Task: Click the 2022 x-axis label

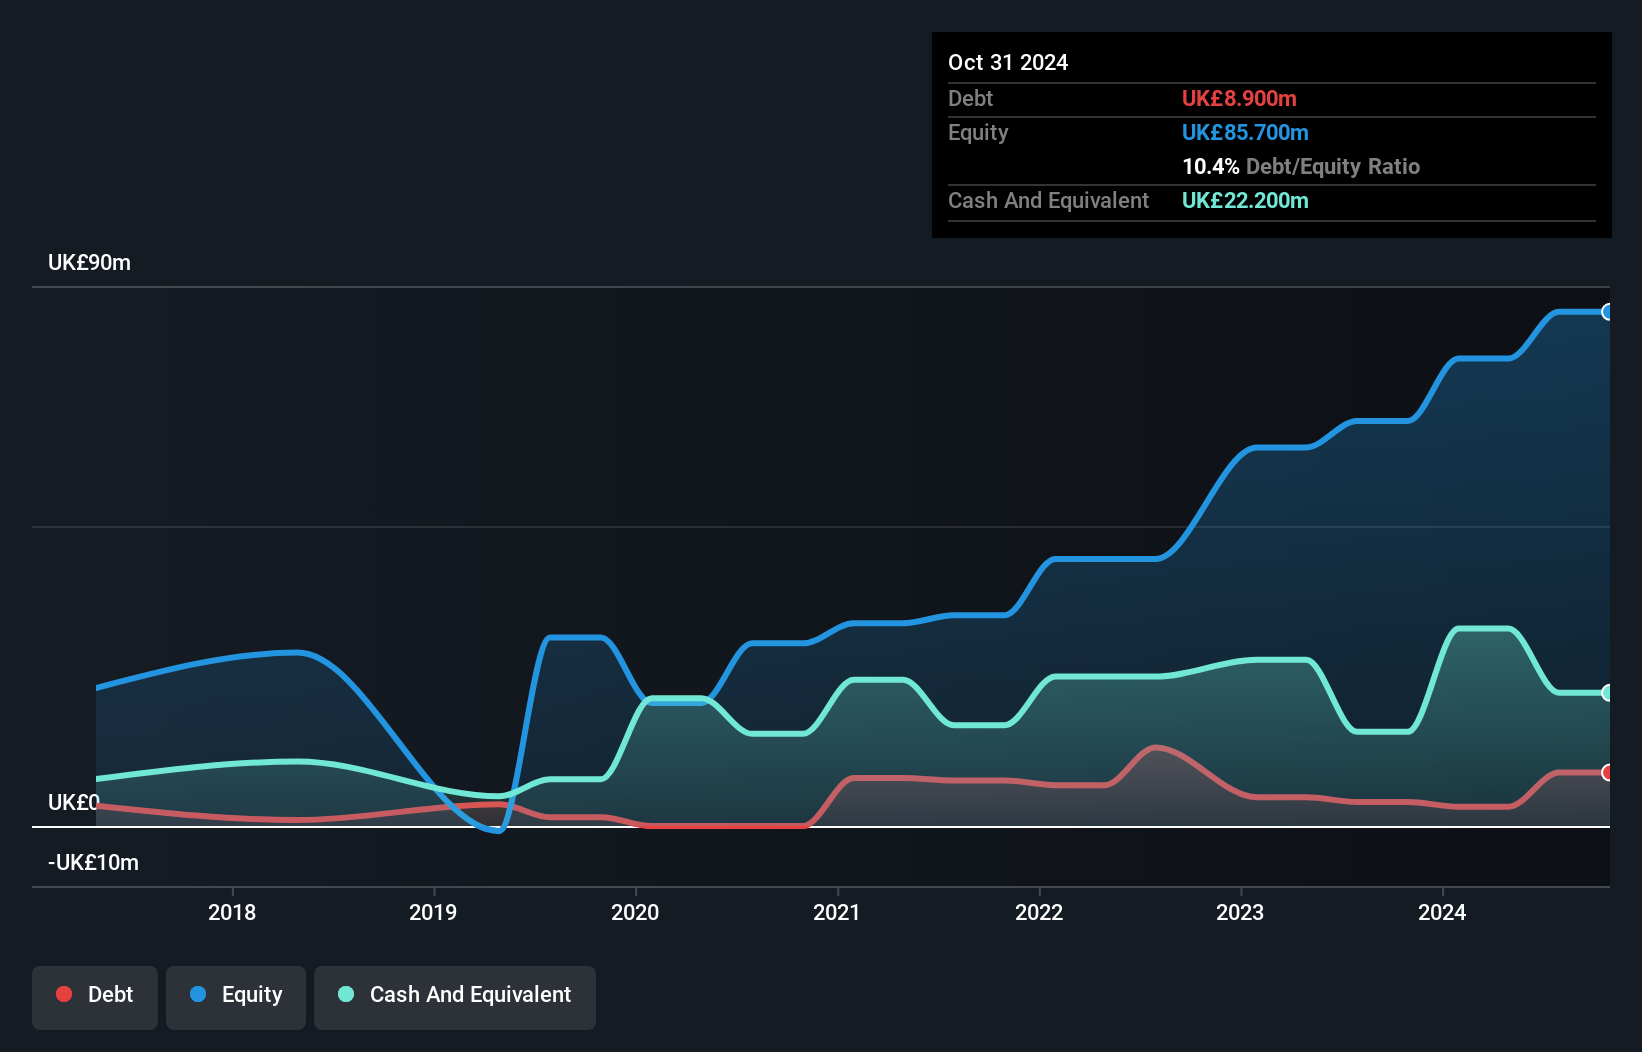Action: pos(1039,912)
